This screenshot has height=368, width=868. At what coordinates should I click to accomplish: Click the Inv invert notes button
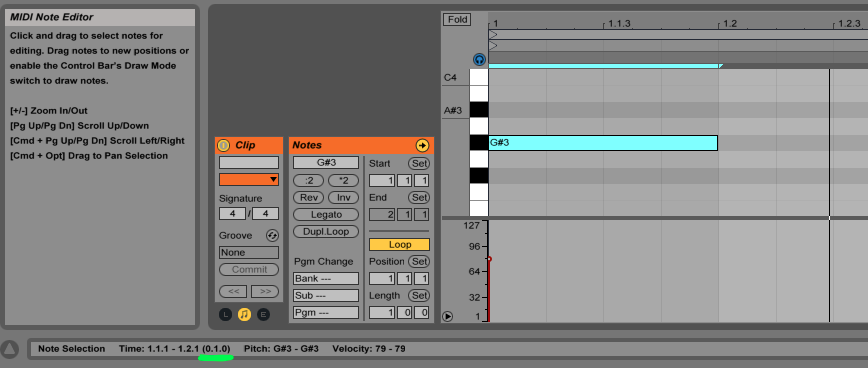click(343, 198)
